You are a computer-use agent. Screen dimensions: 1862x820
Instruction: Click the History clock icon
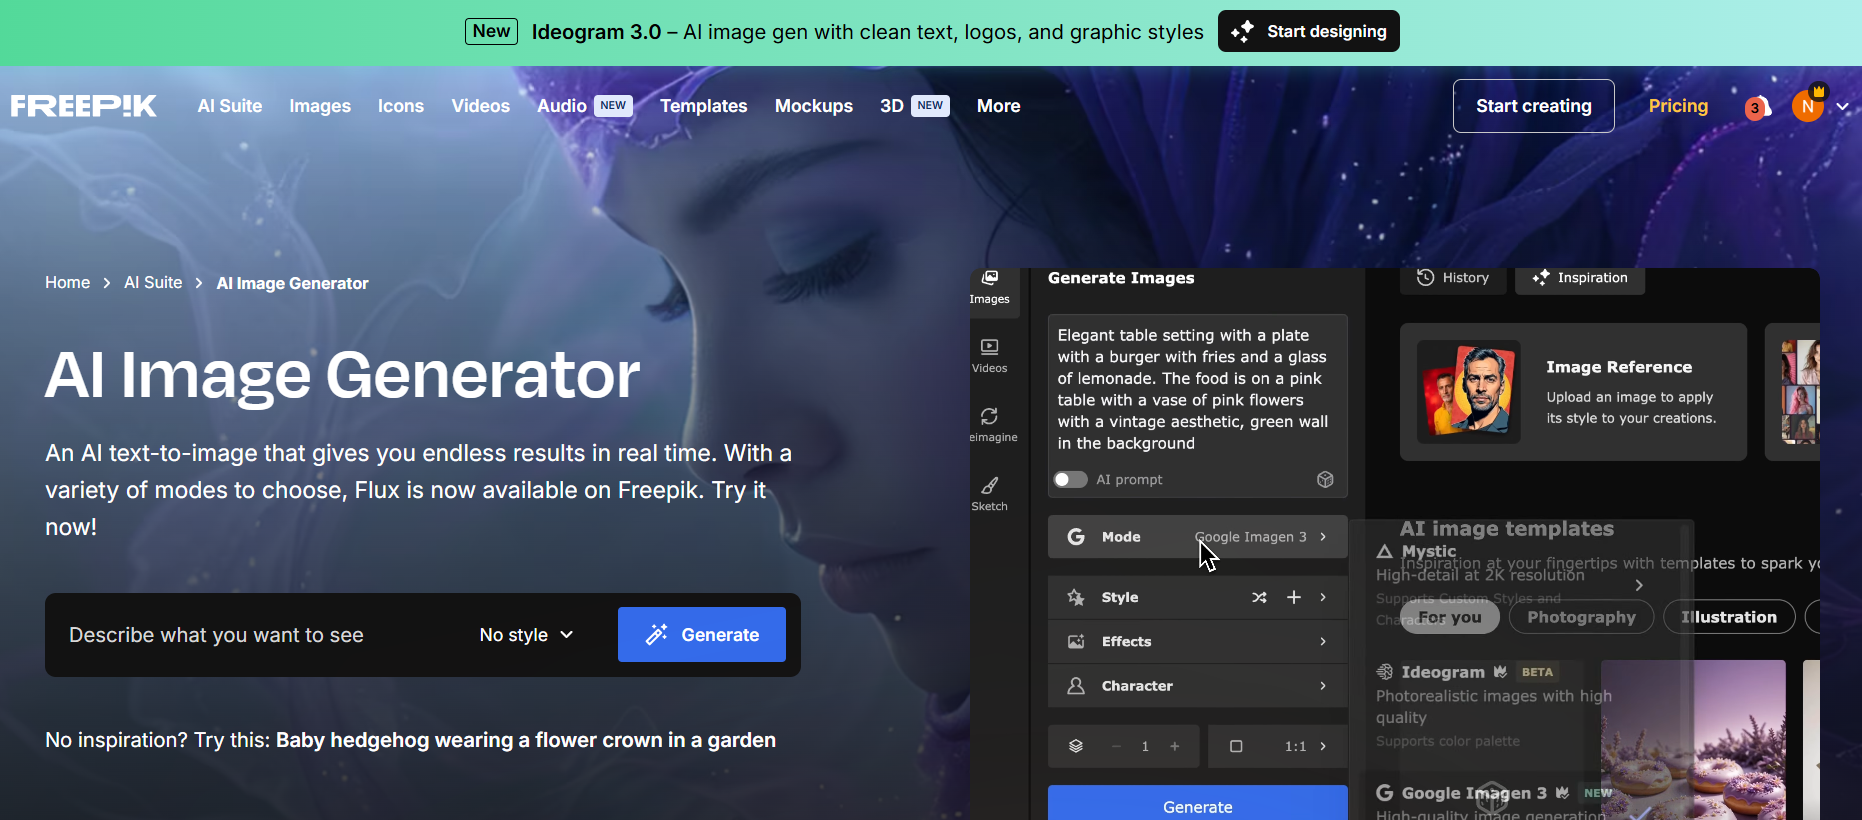pos(1426,277)
